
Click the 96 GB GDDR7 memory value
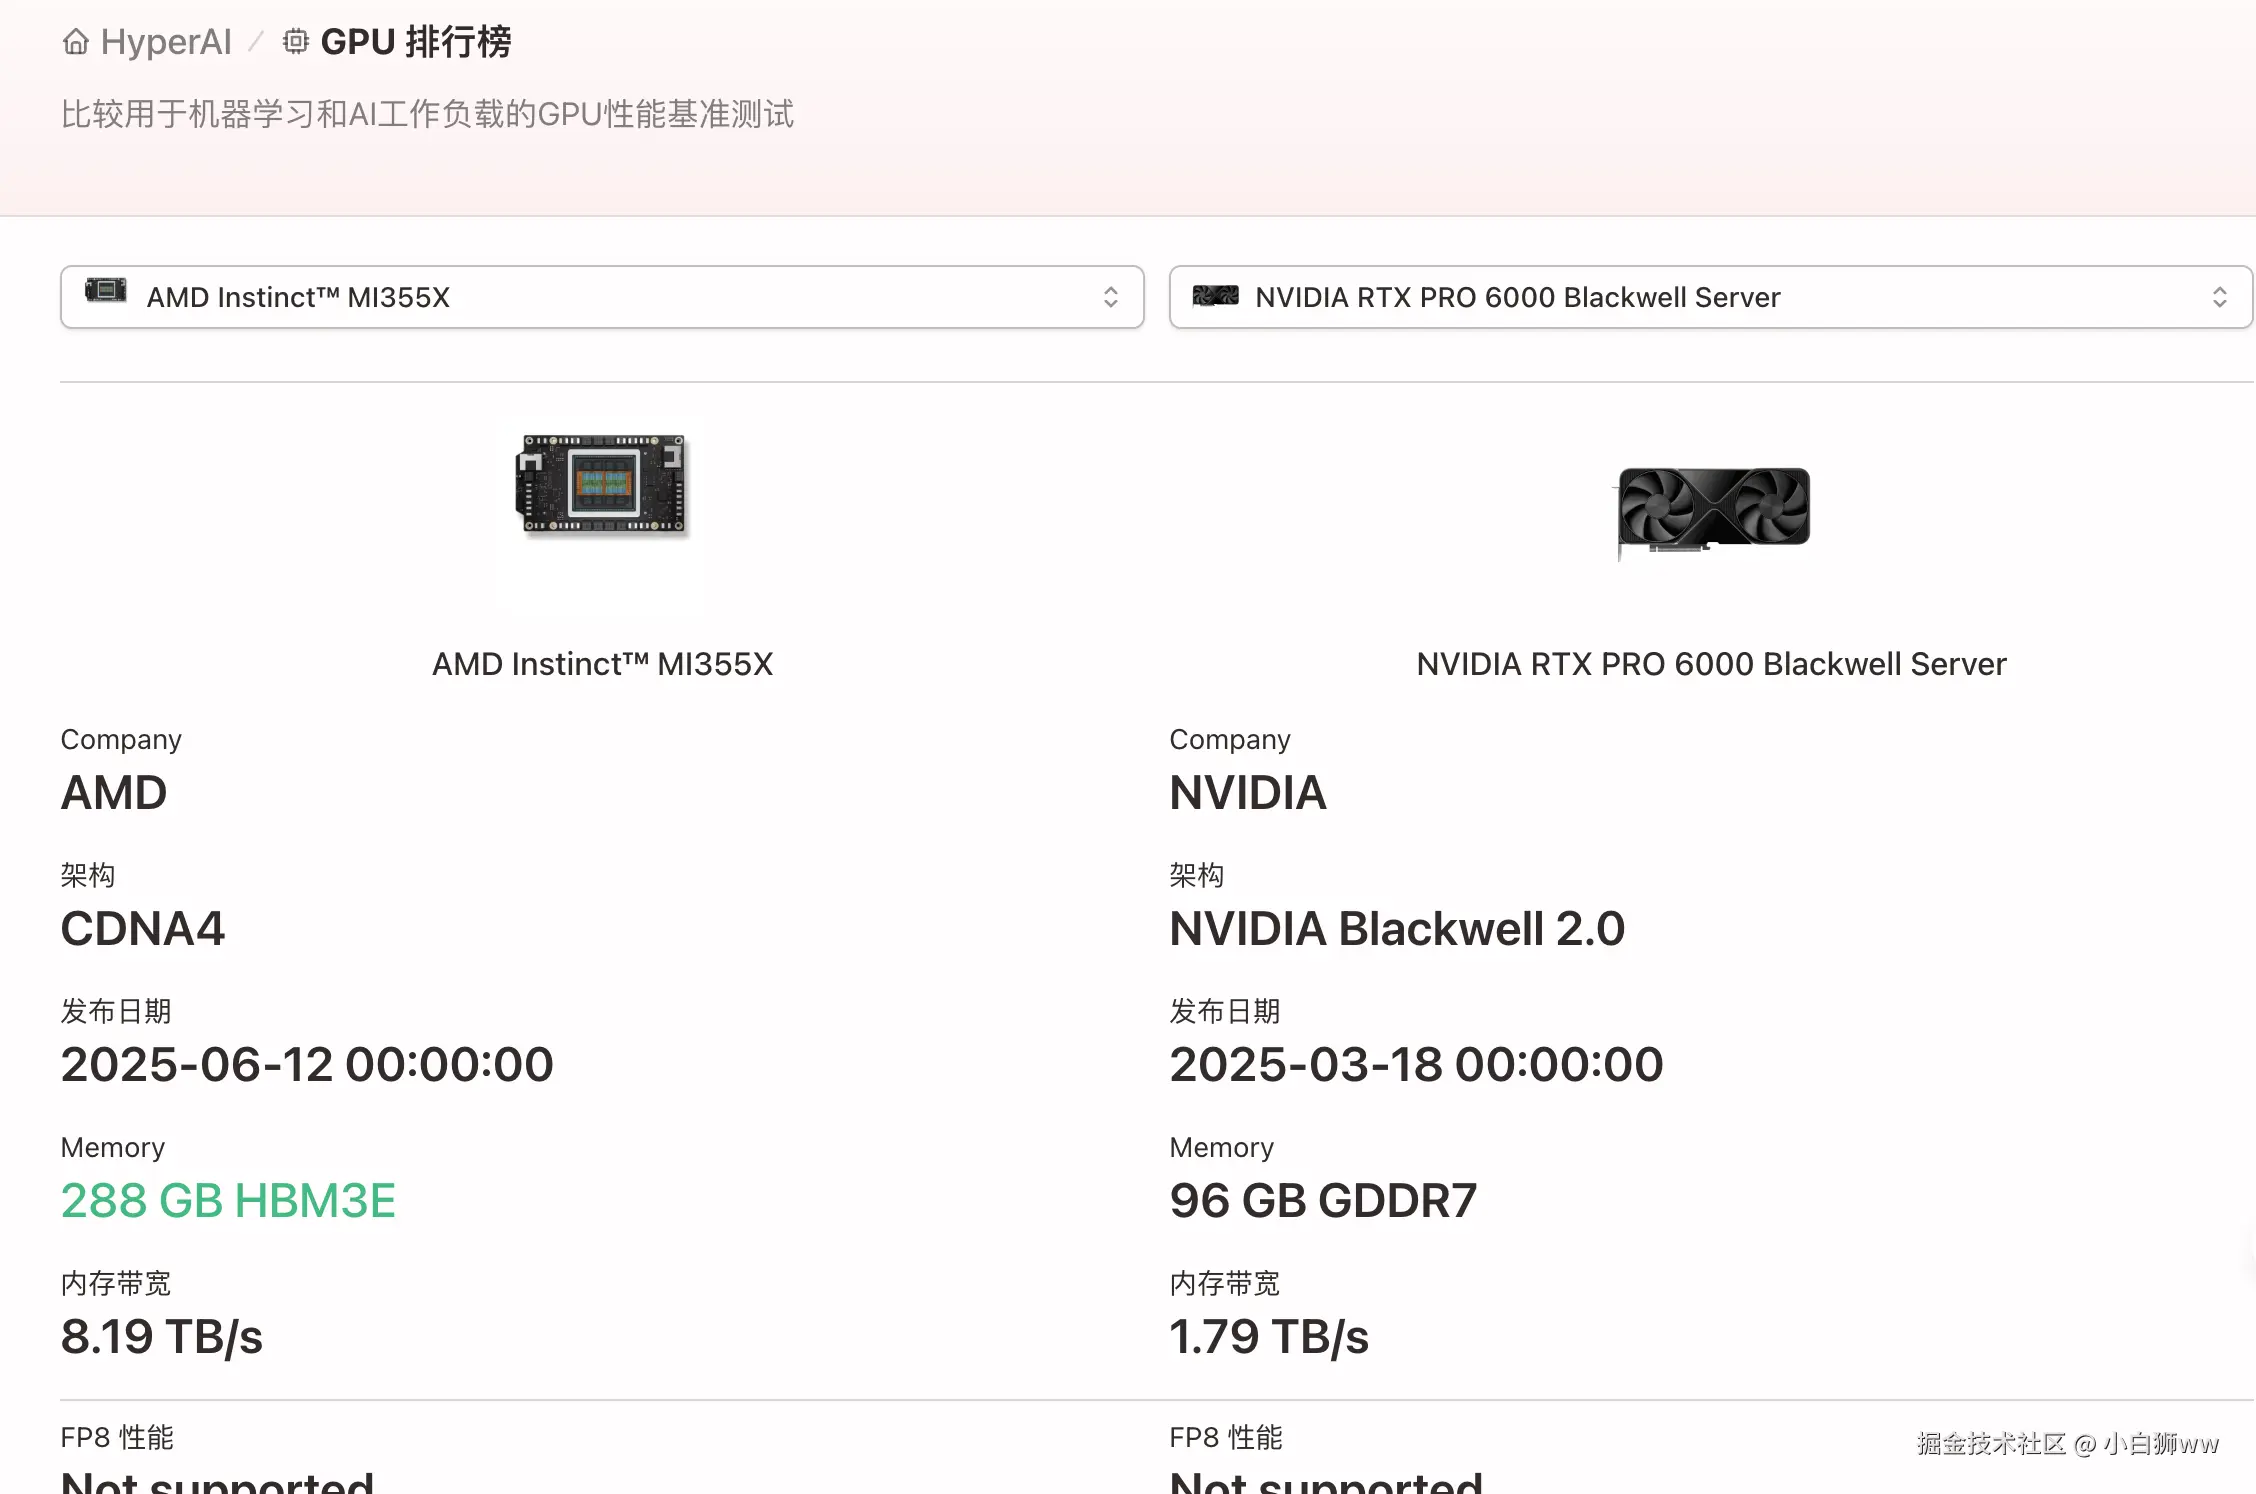(1322, 1200)
